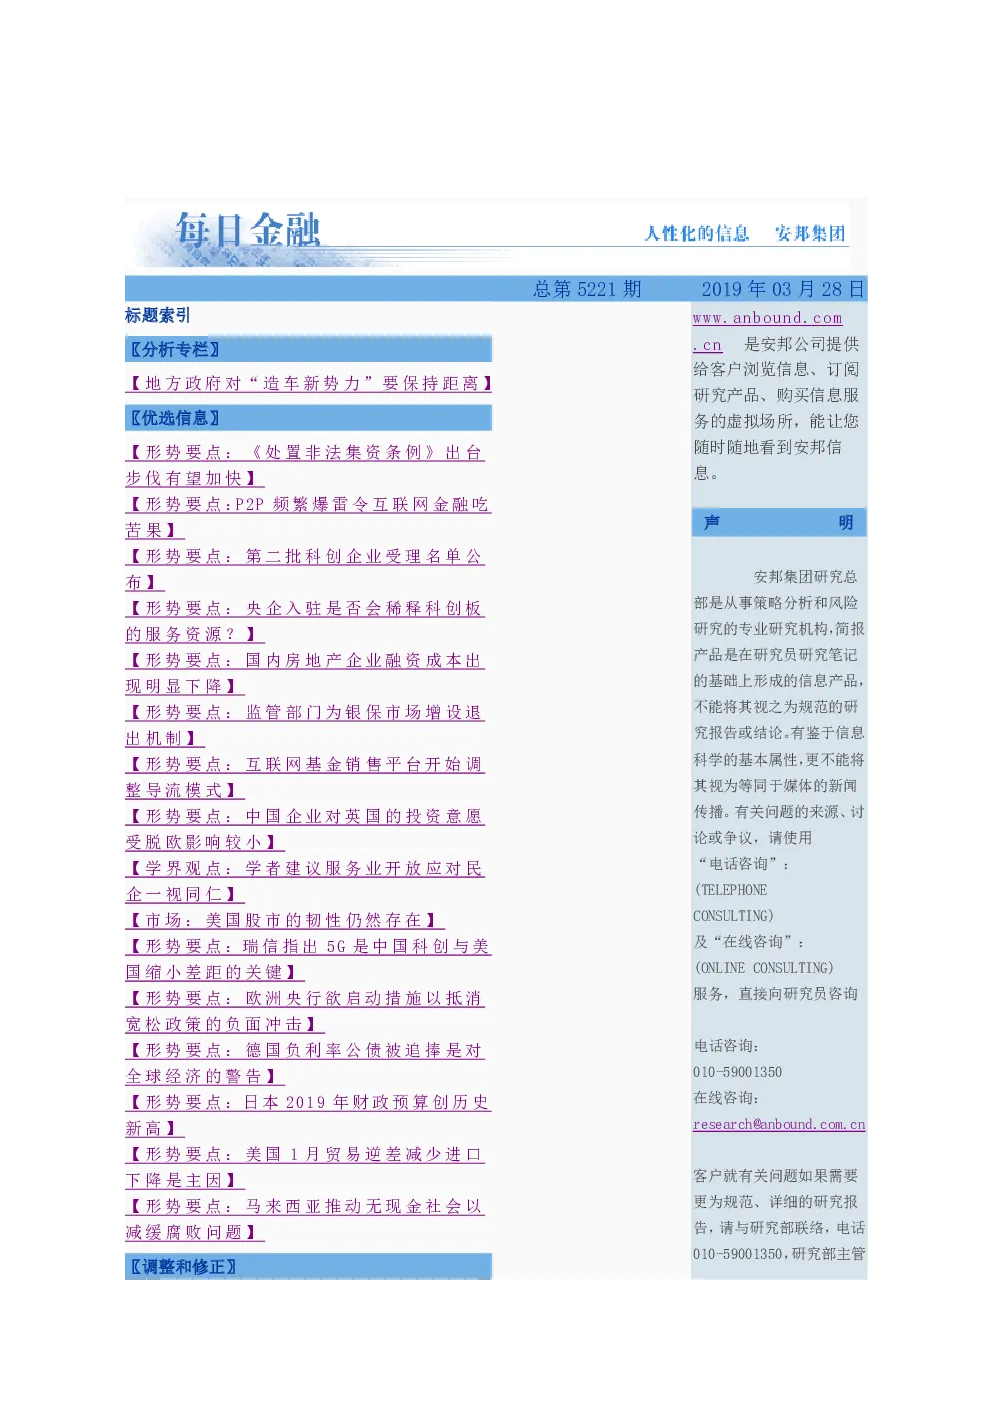The height and width of the screenshot is (1403, 992).
Task: Open article 地方政府对“造车新势力”要保持距离
Action: pos(310,384)
